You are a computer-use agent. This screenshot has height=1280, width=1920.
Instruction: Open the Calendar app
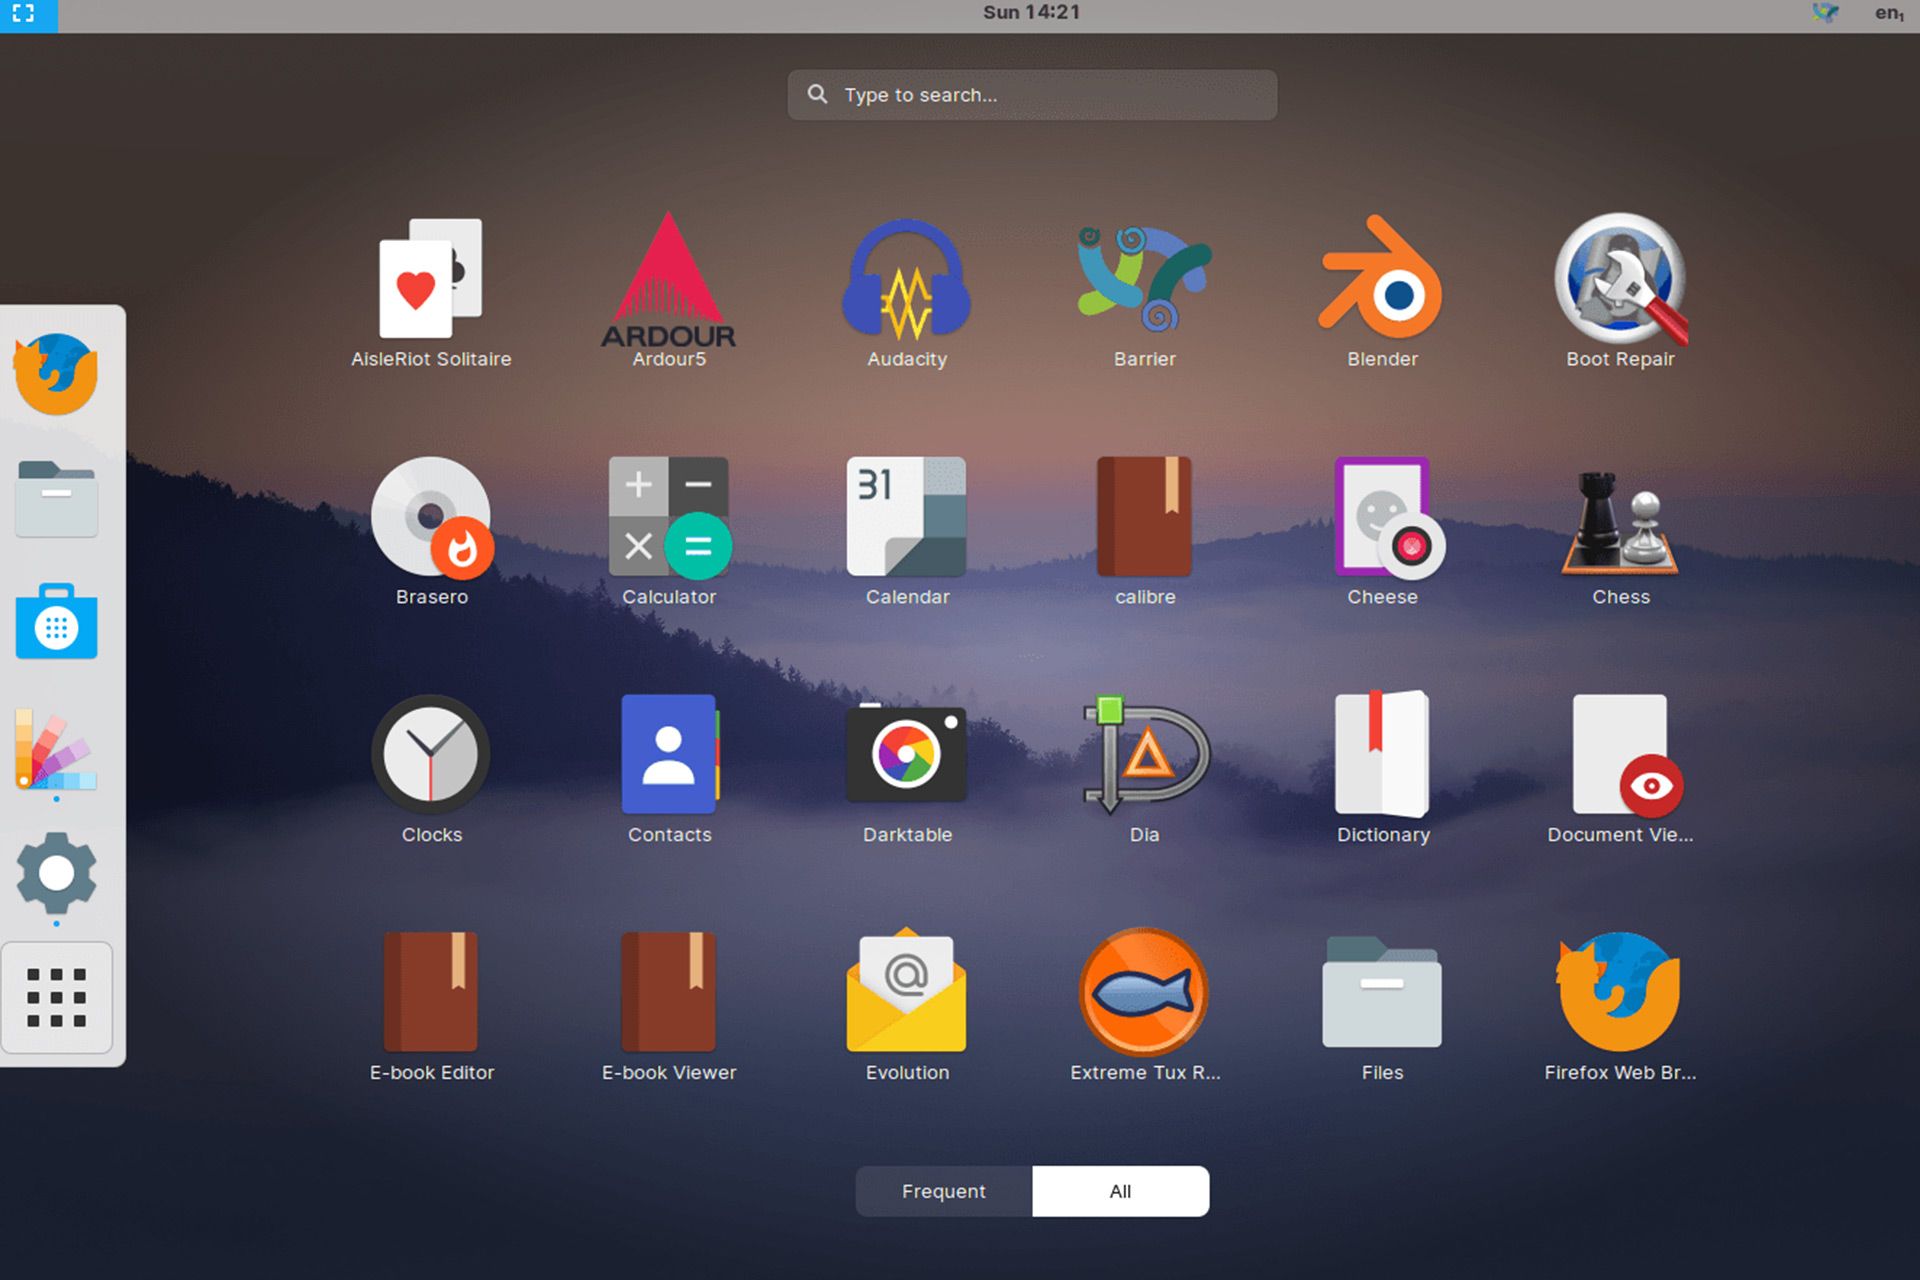(x=907, y=530)
